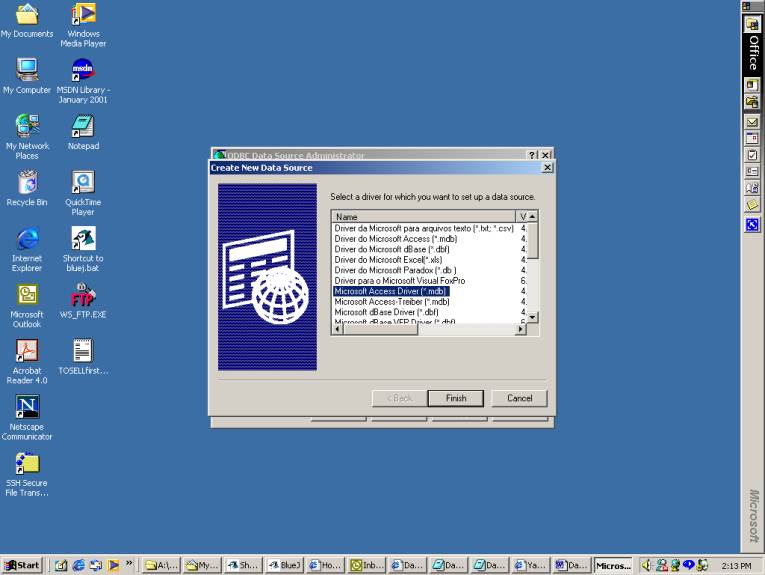
Task: Select Driver do Microsoft dBase (*.dbf)
Action: point(392,249)
